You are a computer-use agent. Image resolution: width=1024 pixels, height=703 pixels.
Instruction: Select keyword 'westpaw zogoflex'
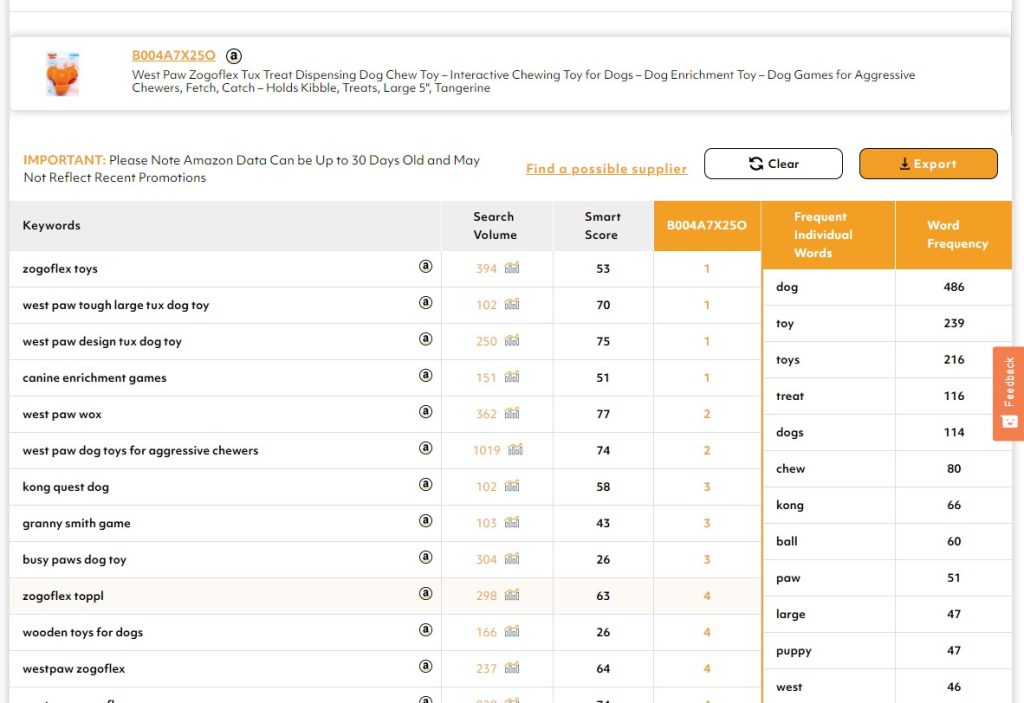[74, 669]
